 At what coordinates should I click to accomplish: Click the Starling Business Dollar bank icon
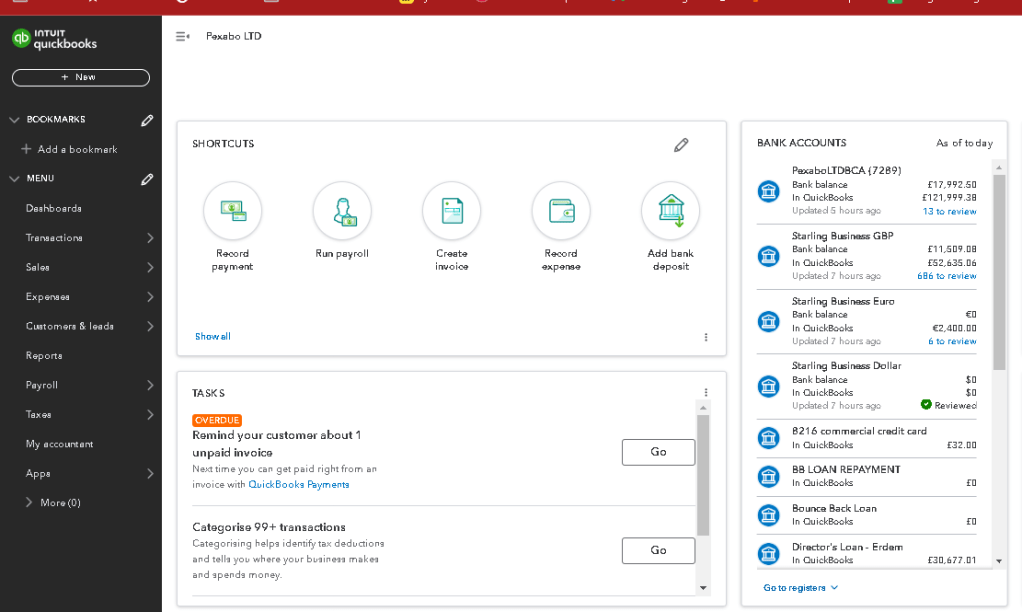(768, 386)
